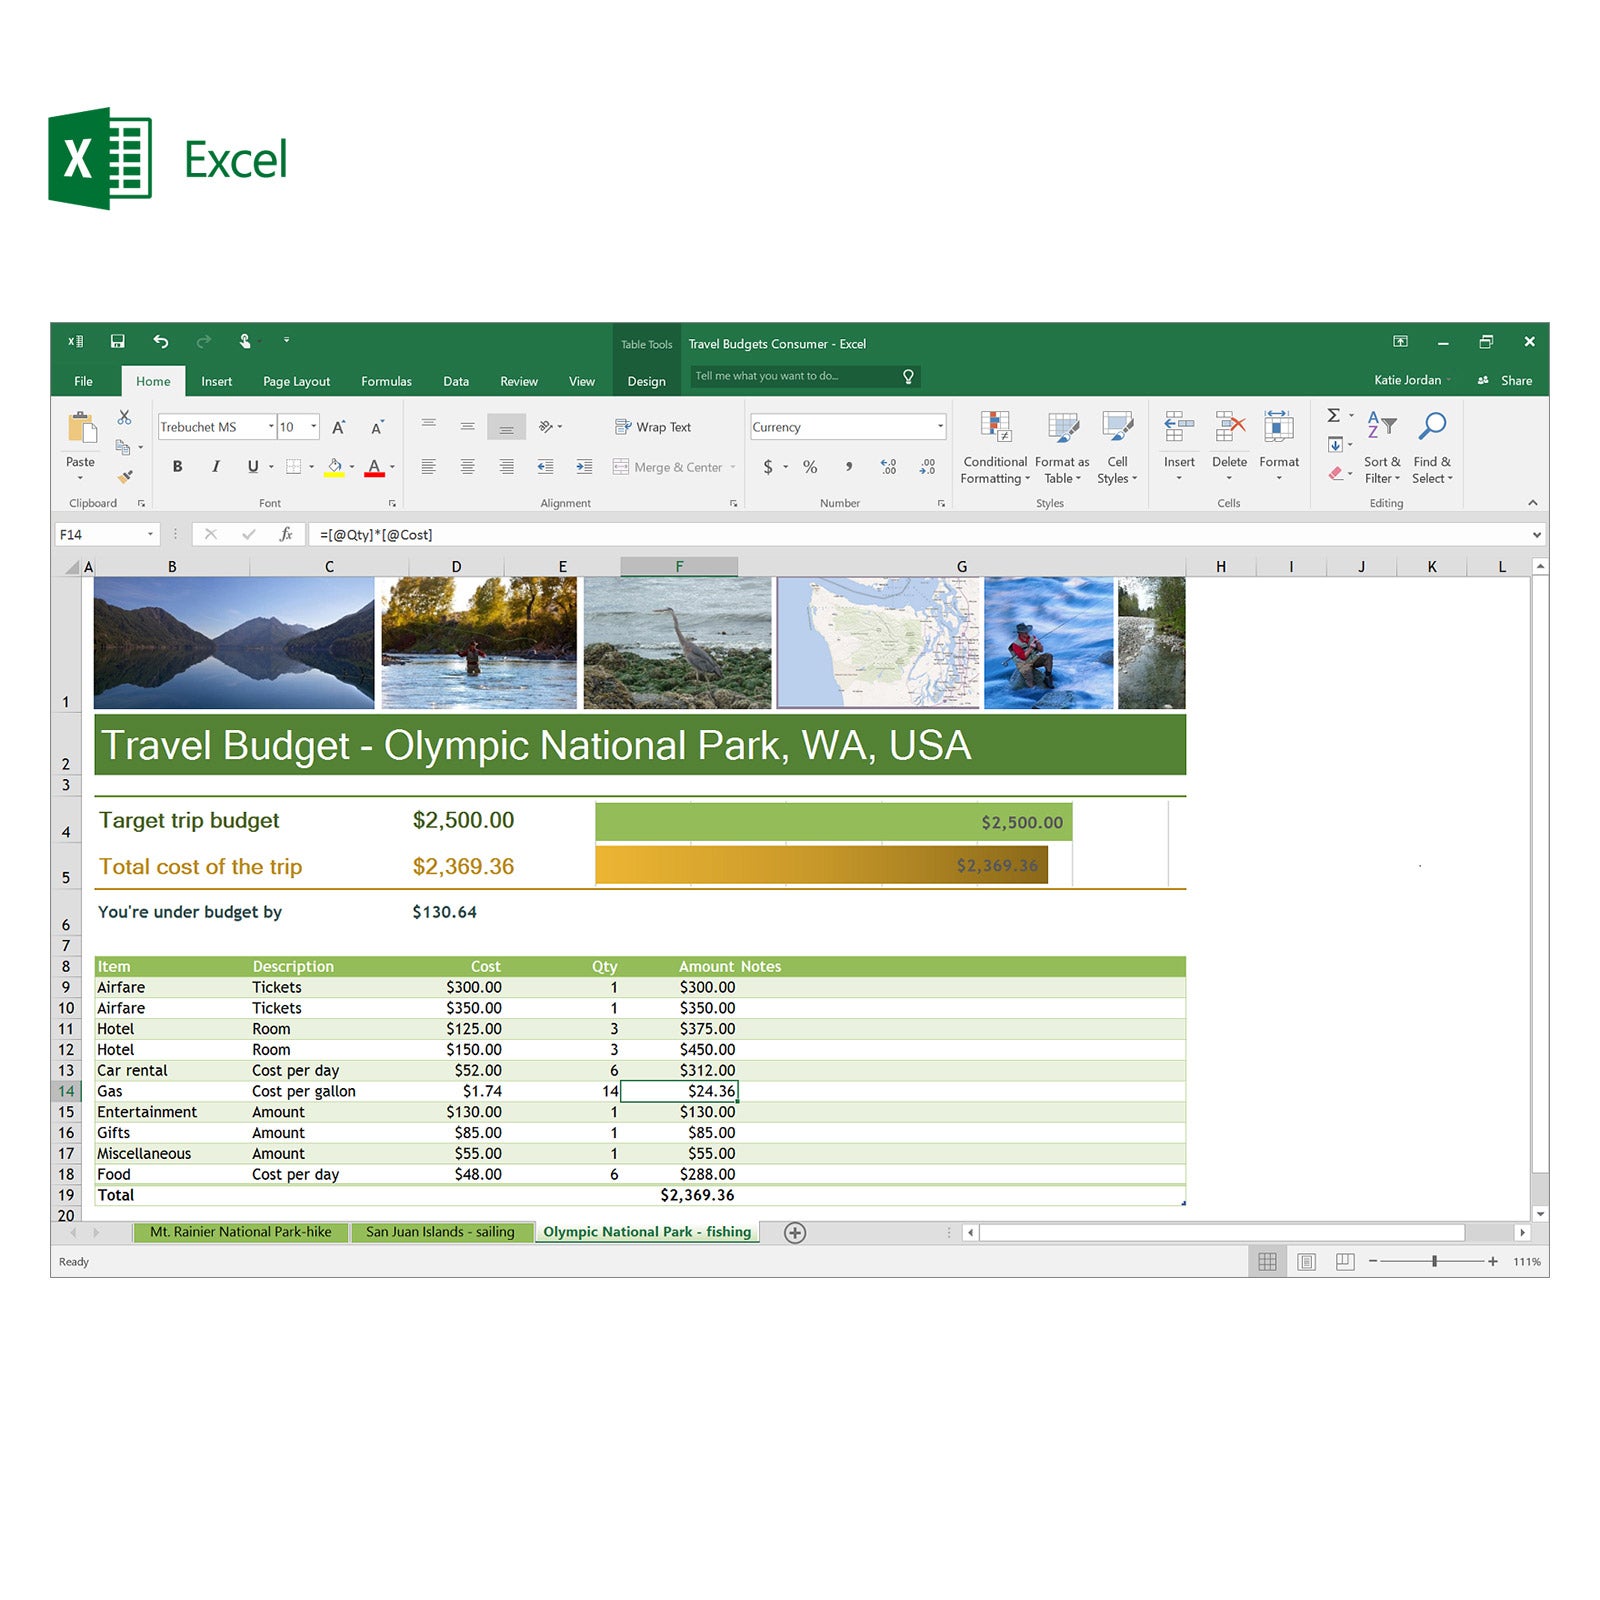Open Find & Select menu
This screenshot has width=1600, height=1600.
pyautogui.click(x=1432, y=448)
